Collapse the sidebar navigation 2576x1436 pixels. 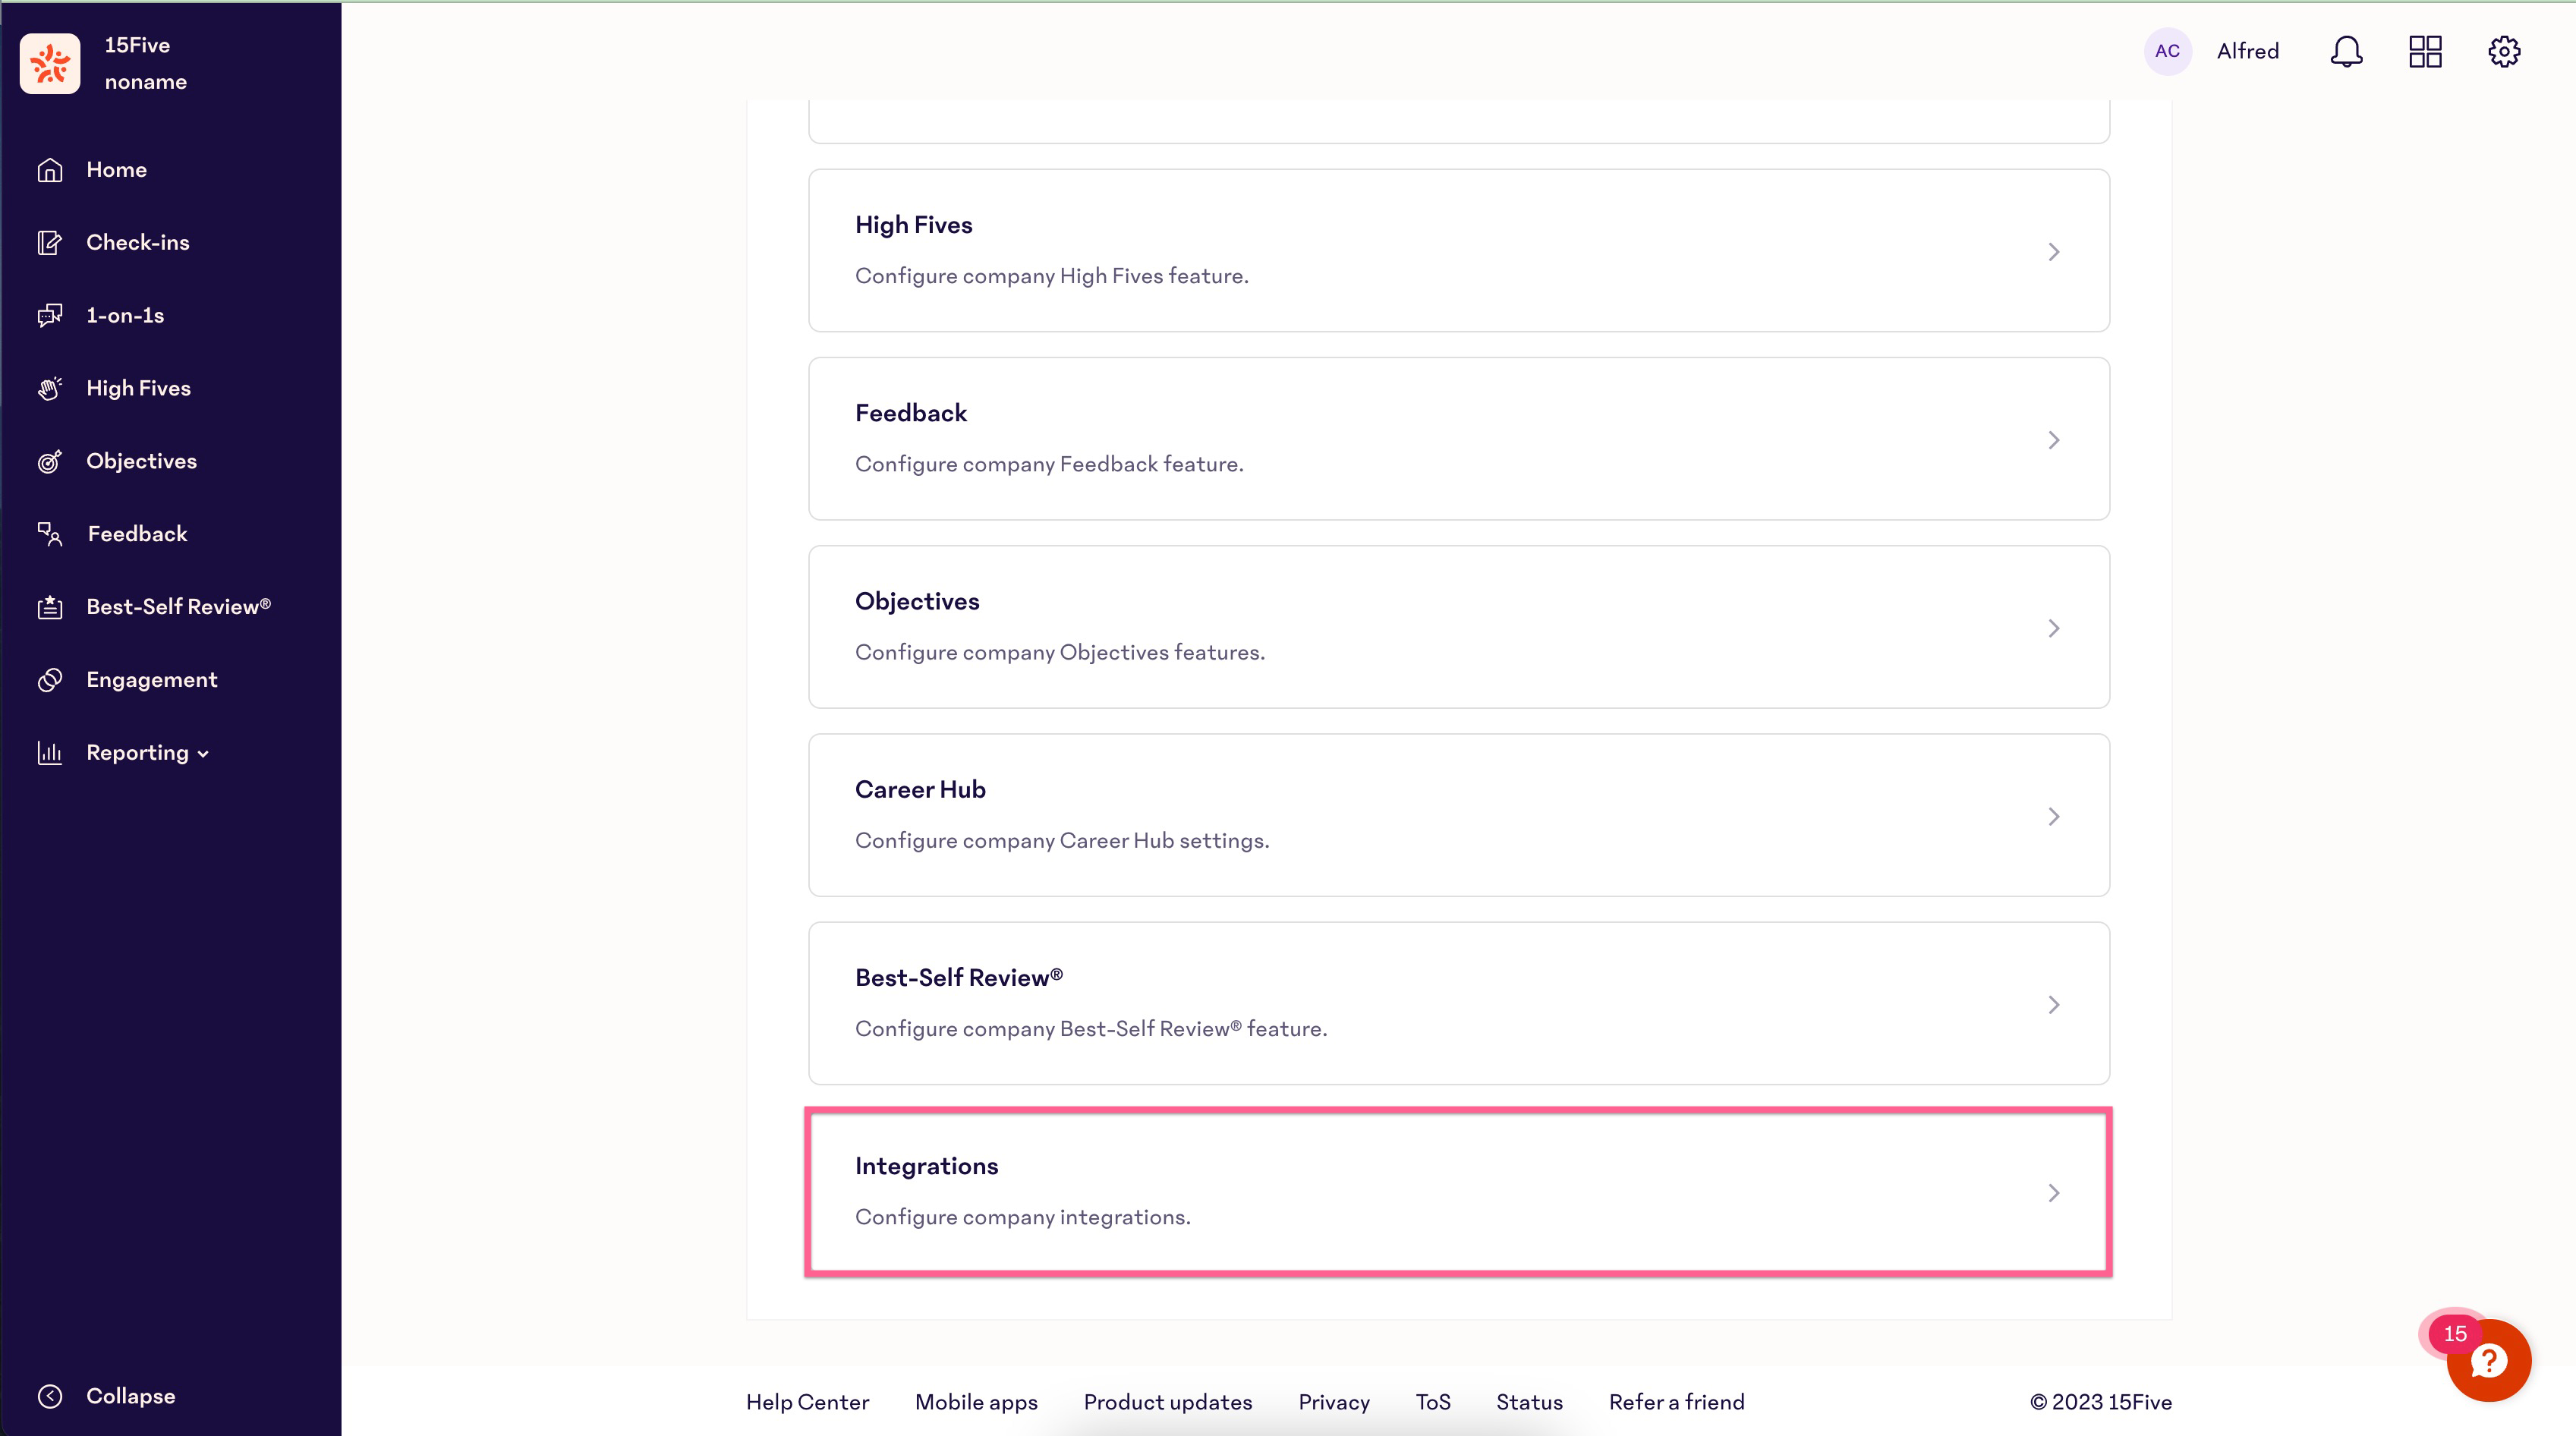pyautogui.click(x=130, y=1395)
